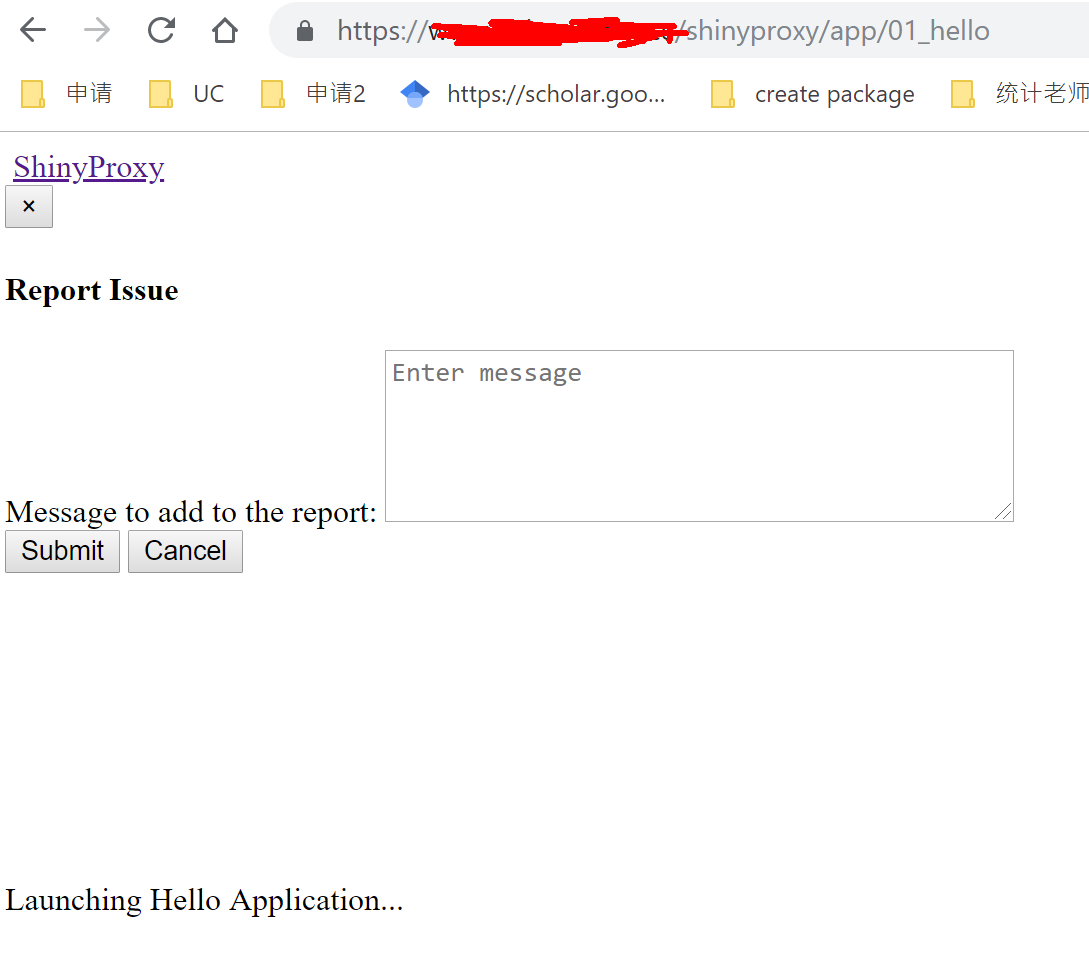Click inside the Enter message text area

tap(698, 430)
